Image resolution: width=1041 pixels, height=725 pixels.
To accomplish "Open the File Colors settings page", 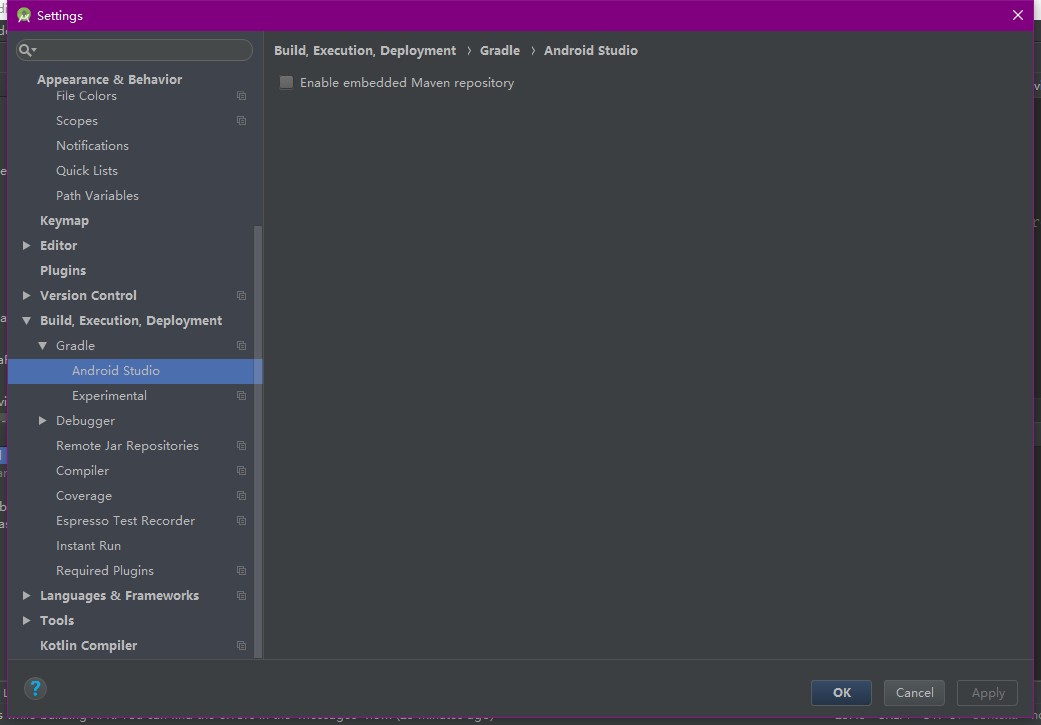I will [86, 96].
